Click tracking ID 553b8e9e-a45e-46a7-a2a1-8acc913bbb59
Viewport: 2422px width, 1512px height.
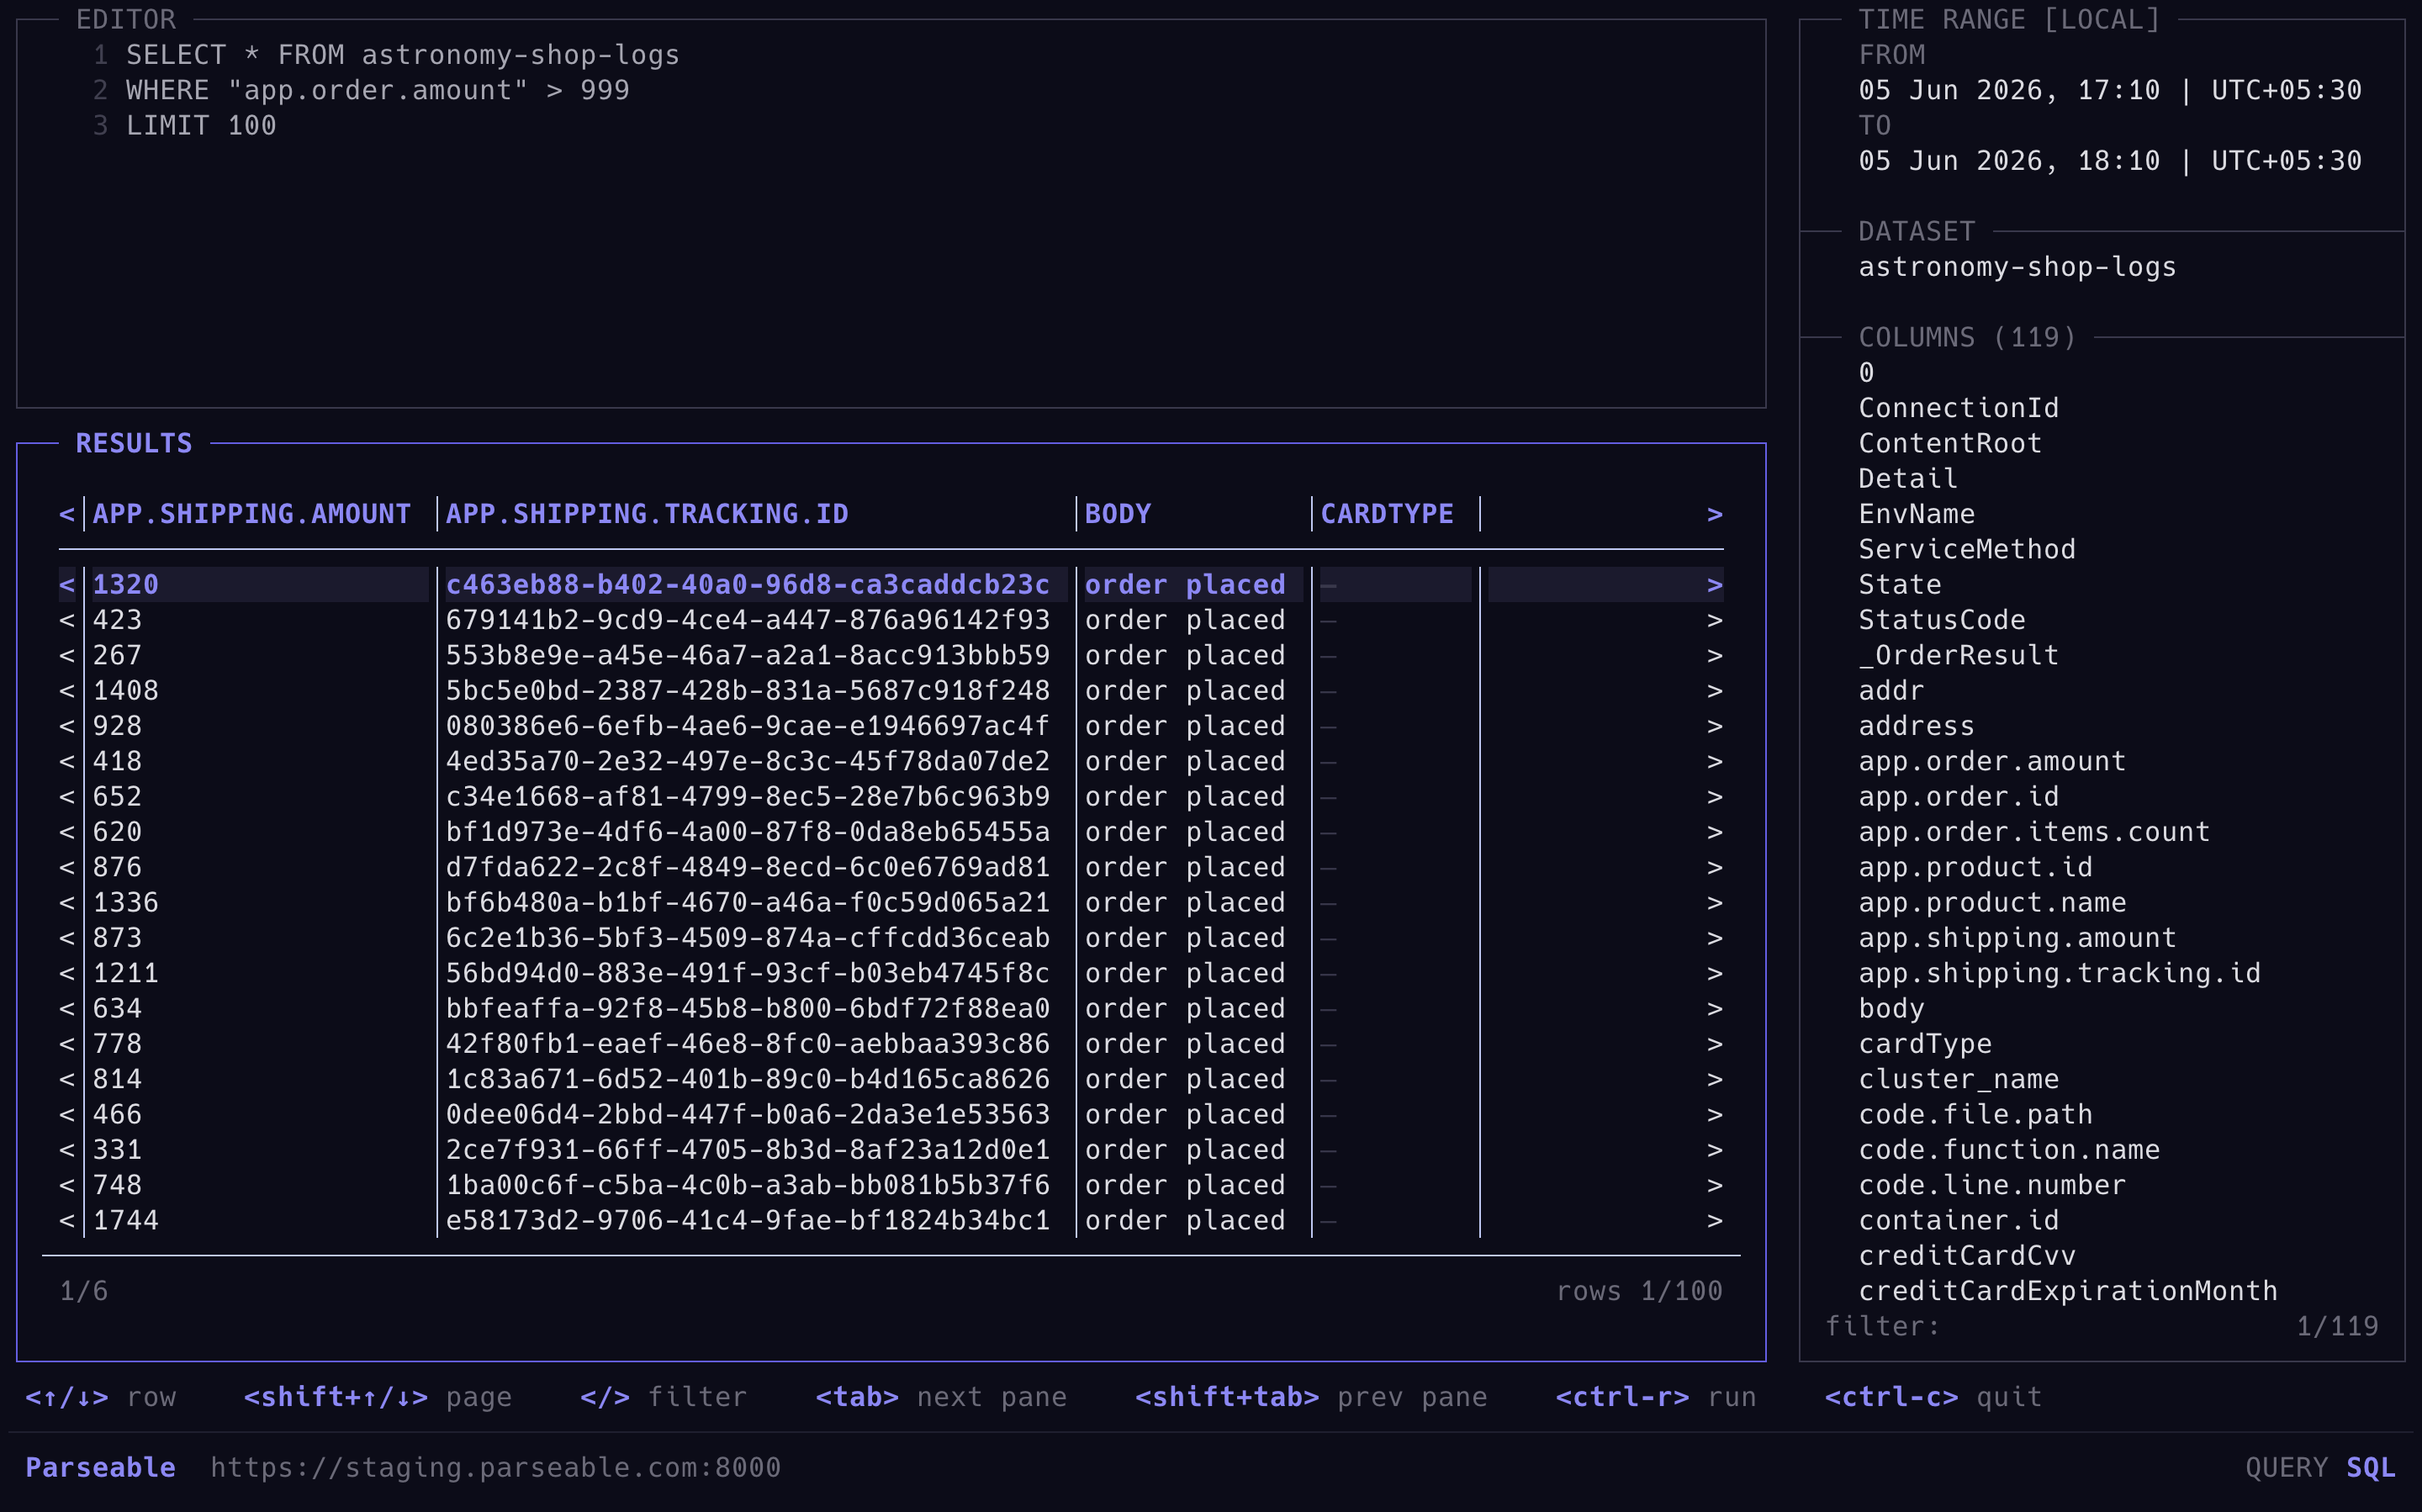click(748, 656)
